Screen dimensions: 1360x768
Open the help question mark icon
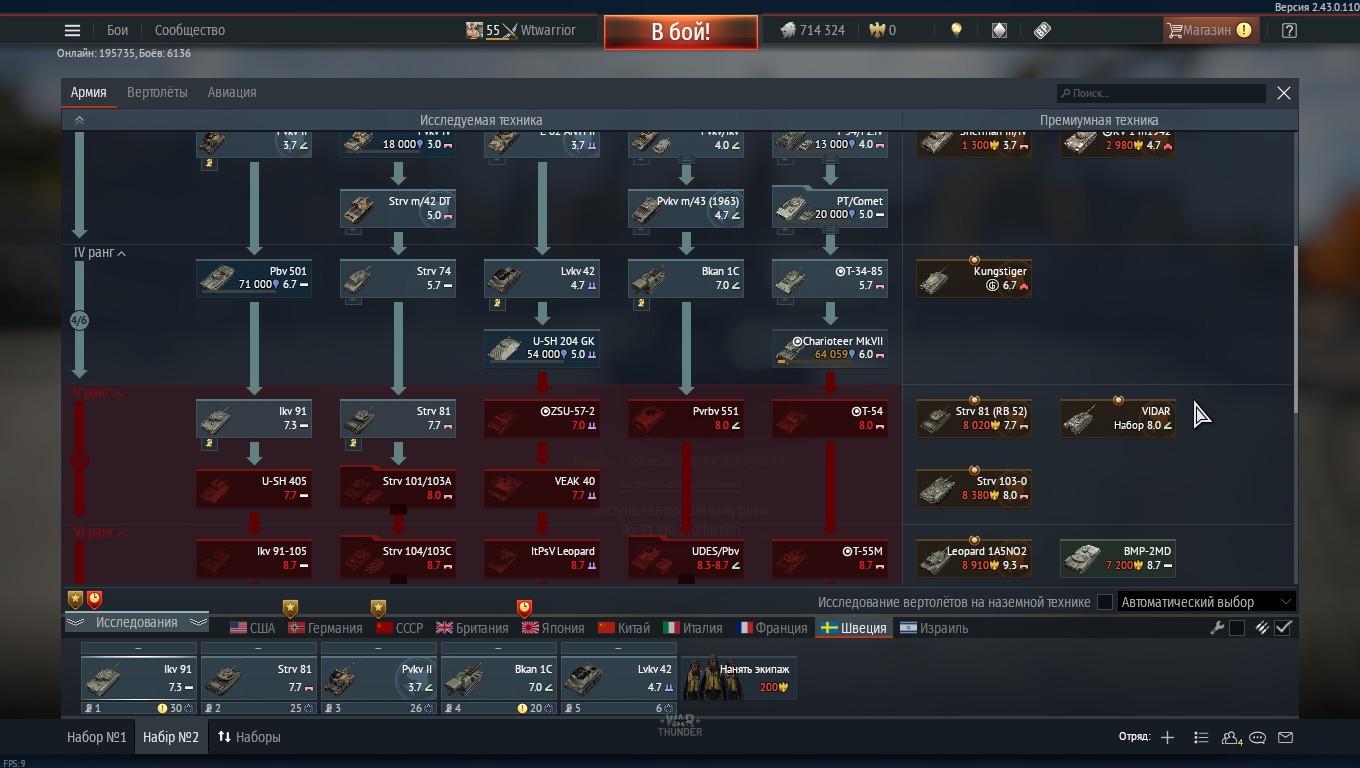pos(1289,30)
